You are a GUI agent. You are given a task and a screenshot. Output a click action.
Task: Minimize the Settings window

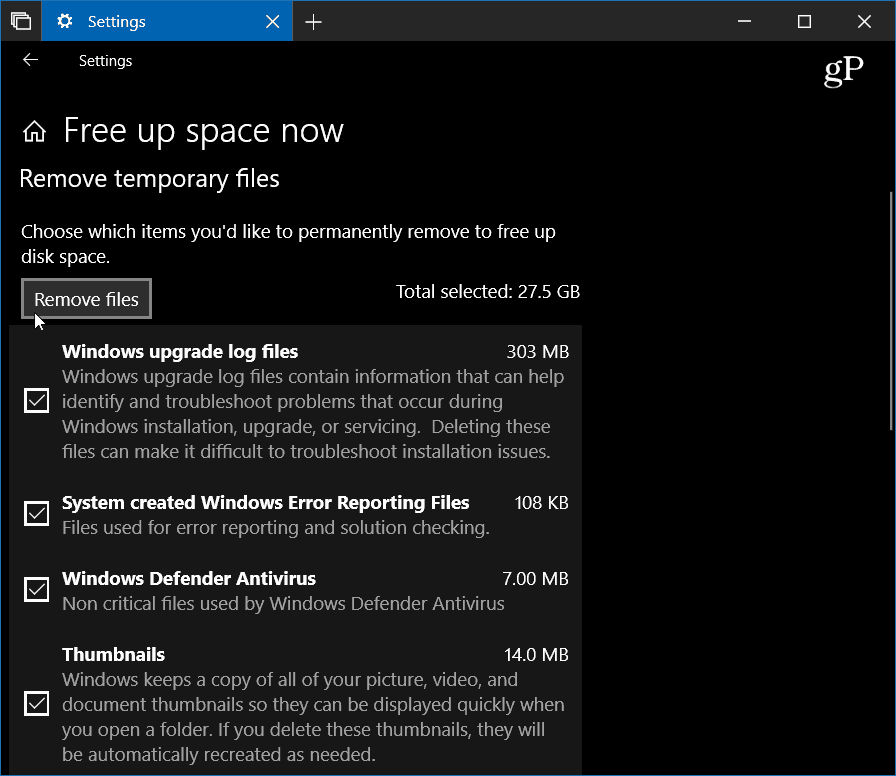[x=744, y=22]
